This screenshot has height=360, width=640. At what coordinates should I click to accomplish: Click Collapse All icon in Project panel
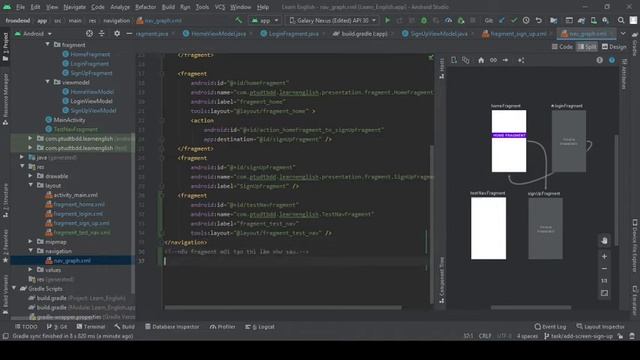[102, 33]
